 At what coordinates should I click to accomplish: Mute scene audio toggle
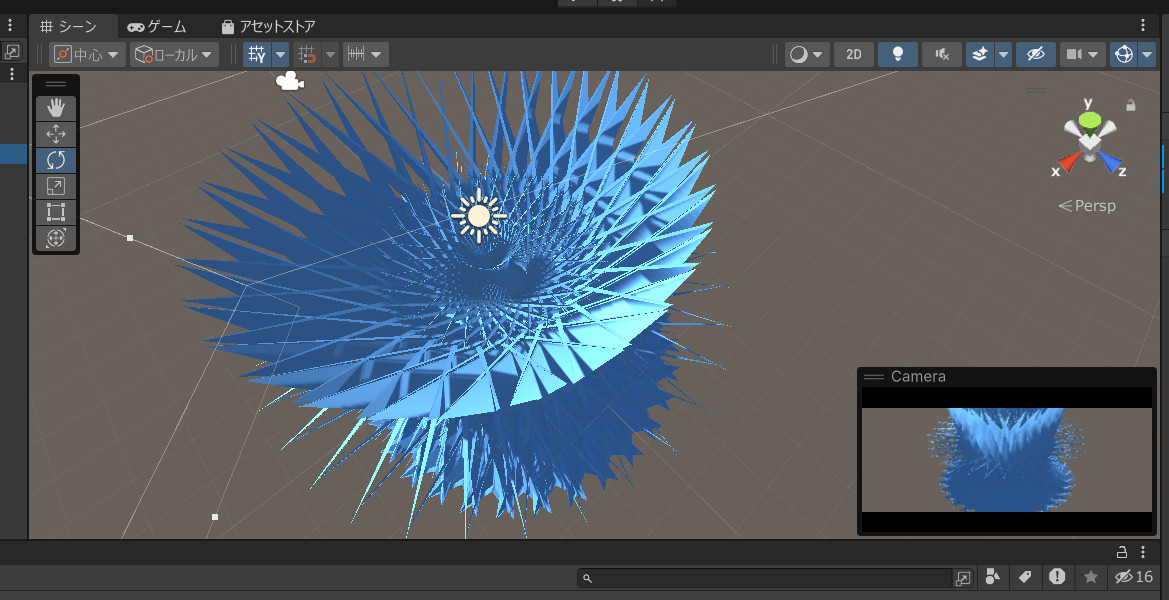click(x=942, y=54)
